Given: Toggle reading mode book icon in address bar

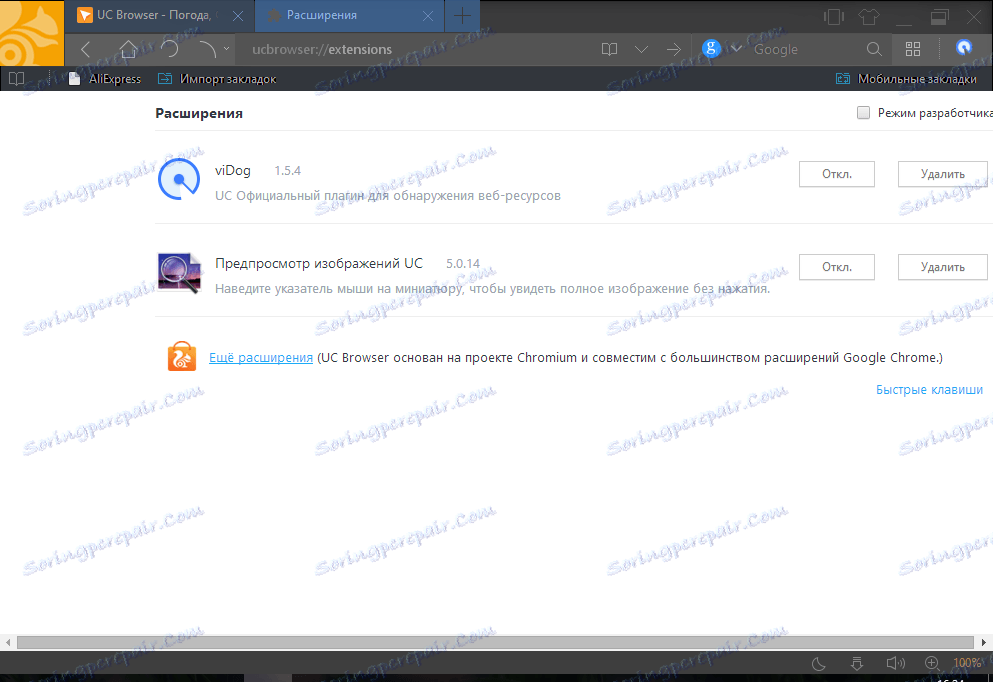Looking at the screenshot, I should (x=609, y=49).
